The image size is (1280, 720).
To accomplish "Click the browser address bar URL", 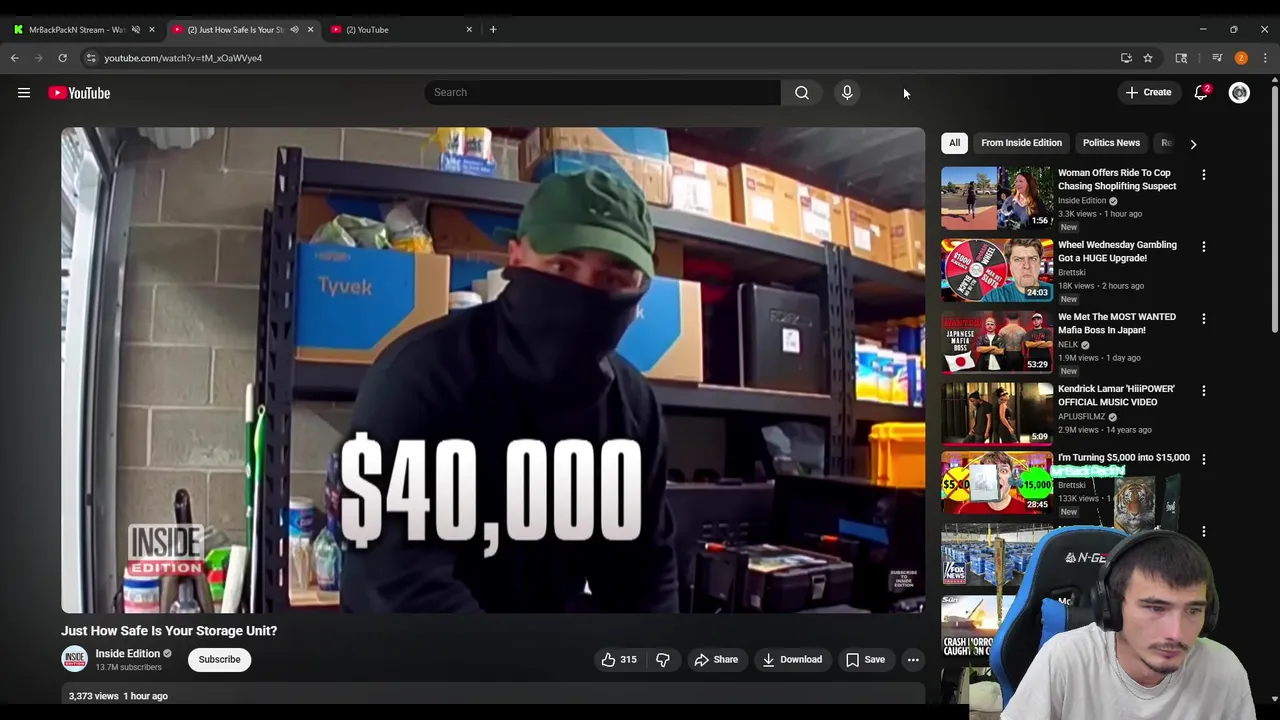I will [x=183, y=58].
